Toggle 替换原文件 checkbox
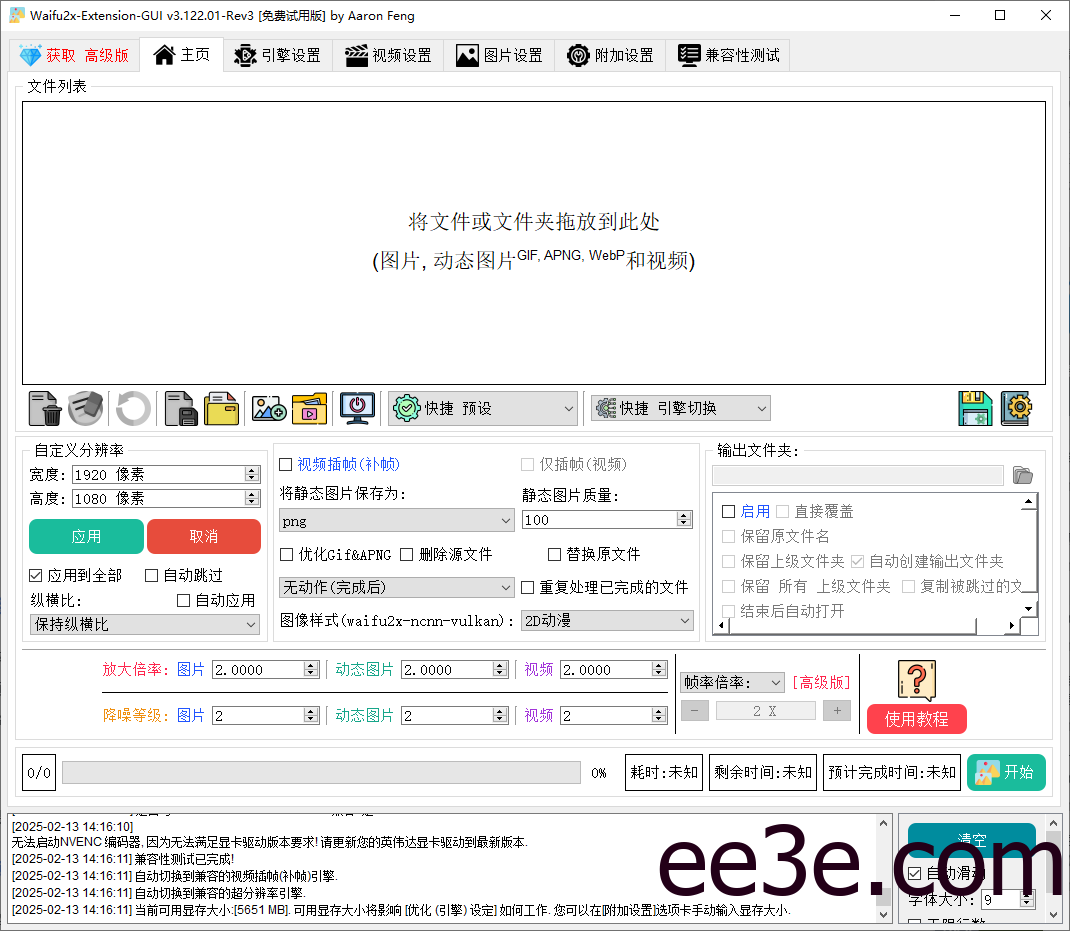 coord(554,555)
